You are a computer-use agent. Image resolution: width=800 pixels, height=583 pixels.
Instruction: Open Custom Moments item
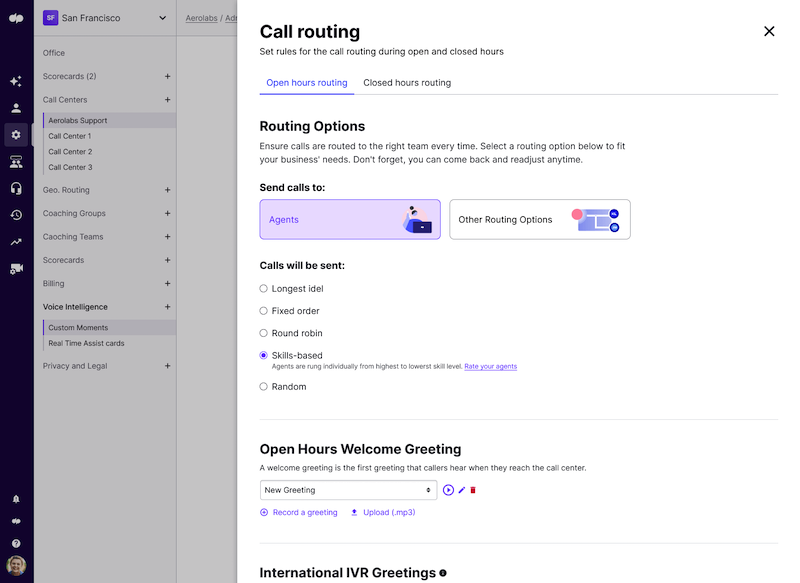(110, 327)
